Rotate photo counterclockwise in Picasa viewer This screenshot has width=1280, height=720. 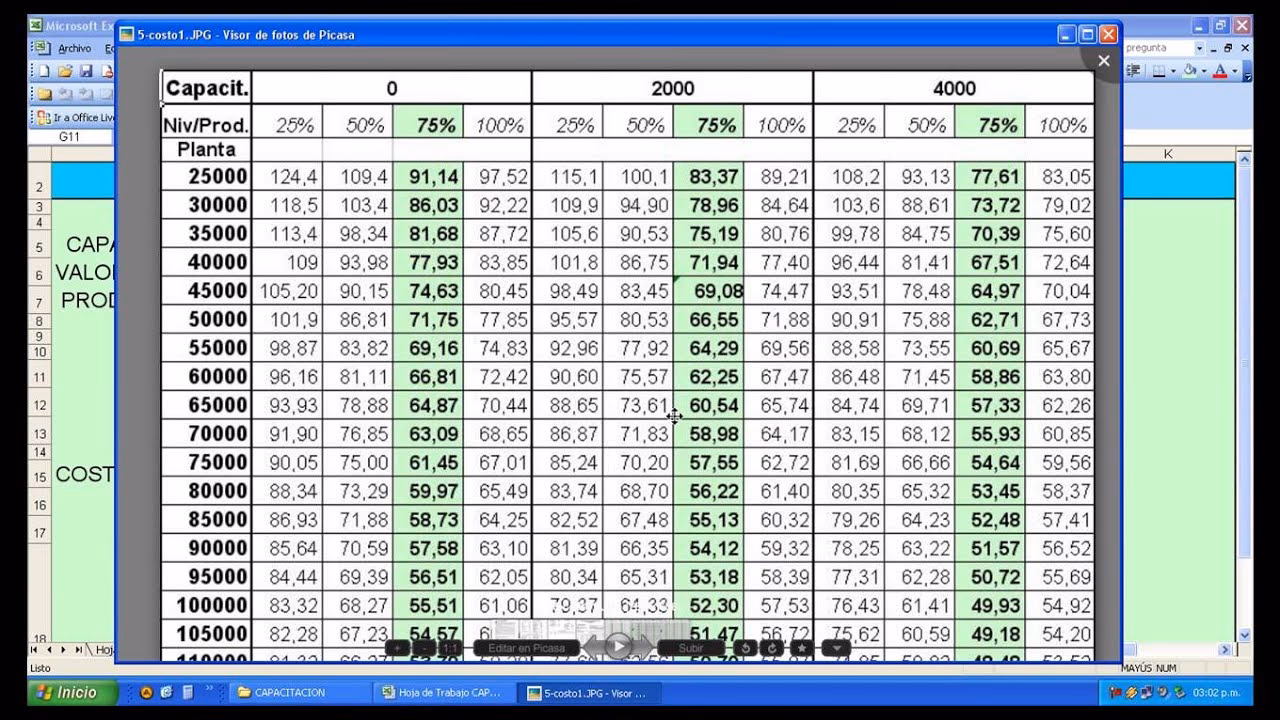tap(744, 648)
